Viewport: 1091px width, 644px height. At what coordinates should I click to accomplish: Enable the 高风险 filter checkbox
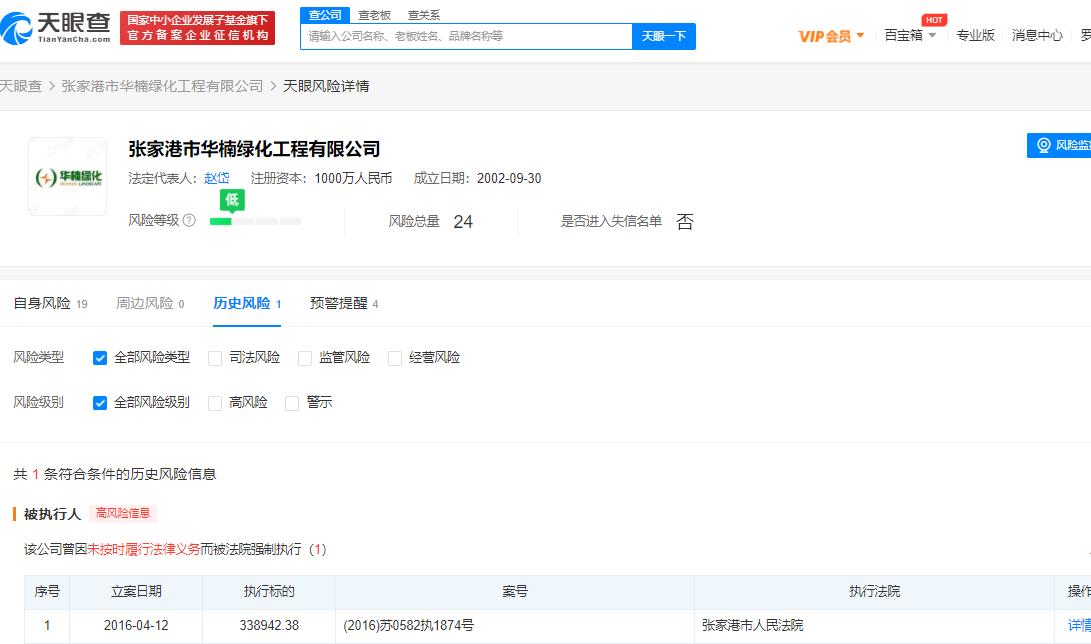click(216, 403)
